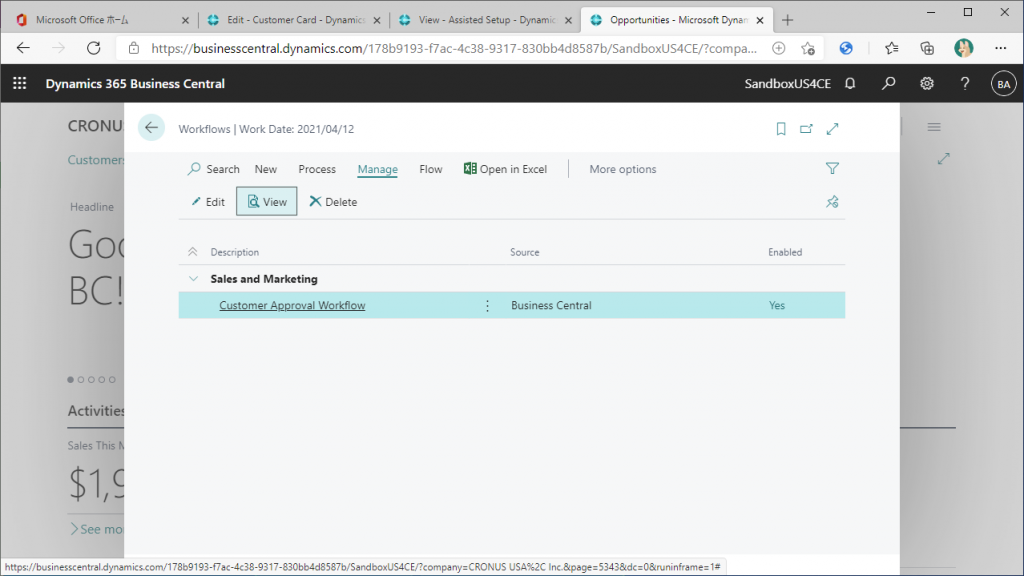Switch to View - Assisted Setup tab

click(x=487, y=20)
